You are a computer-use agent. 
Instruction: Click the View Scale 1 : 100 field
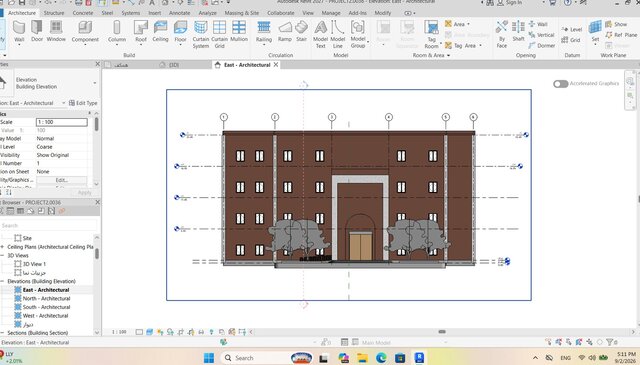click(x=62, y=122)
